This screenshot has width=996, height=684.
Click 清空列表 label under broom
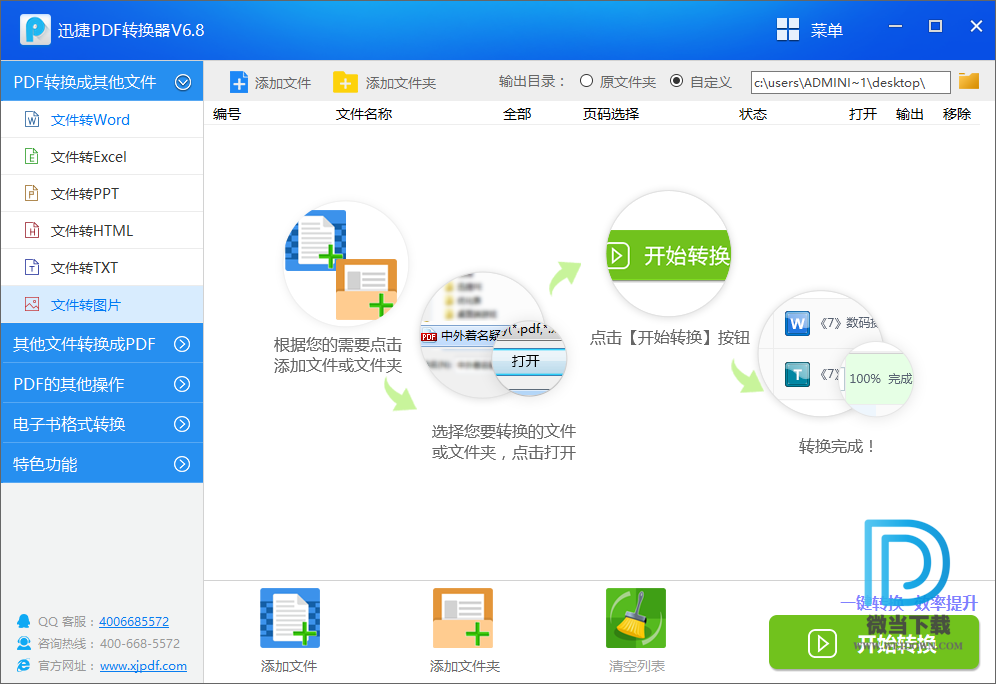[636, 666]
